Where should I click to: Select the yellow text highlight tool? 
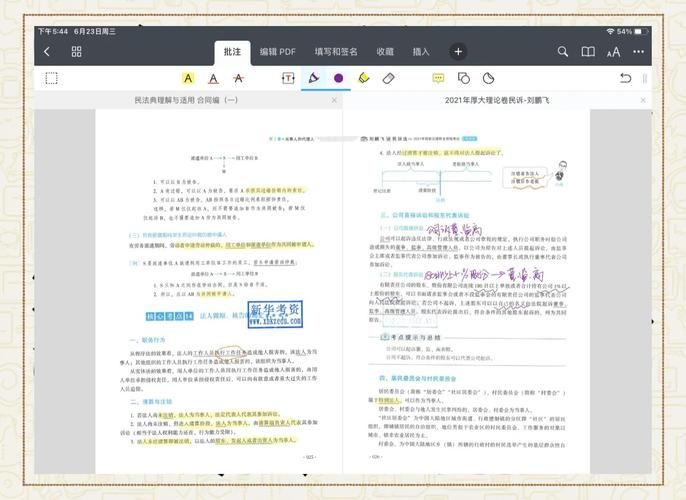click(x=188, y=78)
